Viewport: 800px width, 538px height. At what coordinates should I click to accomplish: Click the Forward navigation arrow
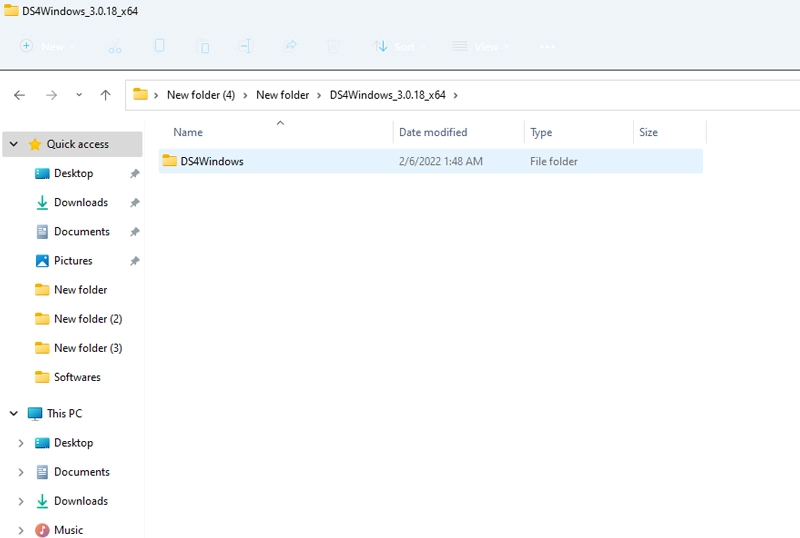[51, 95]
